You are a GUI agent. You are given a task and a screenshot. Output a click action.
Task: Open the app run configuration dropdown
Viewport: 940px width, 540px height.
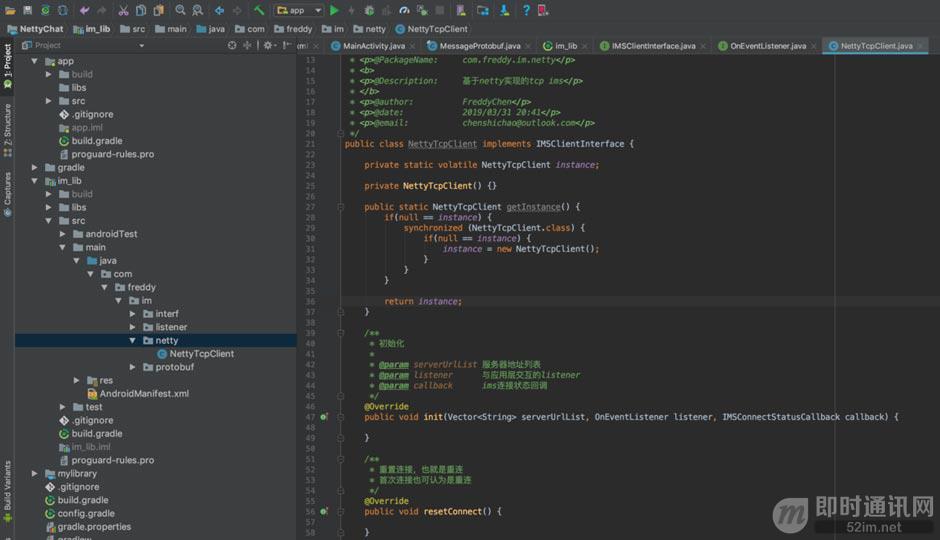click(298, 10)
